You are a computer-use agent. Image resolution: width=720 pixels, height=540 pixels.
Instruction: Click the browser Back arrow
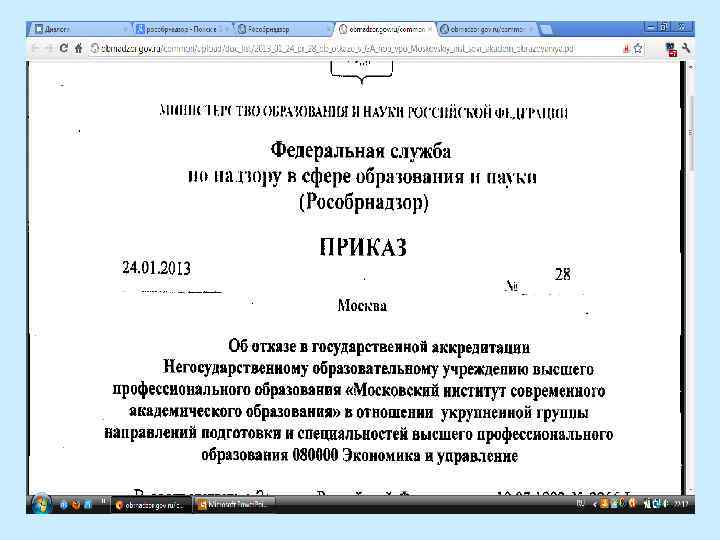(36, 48)
